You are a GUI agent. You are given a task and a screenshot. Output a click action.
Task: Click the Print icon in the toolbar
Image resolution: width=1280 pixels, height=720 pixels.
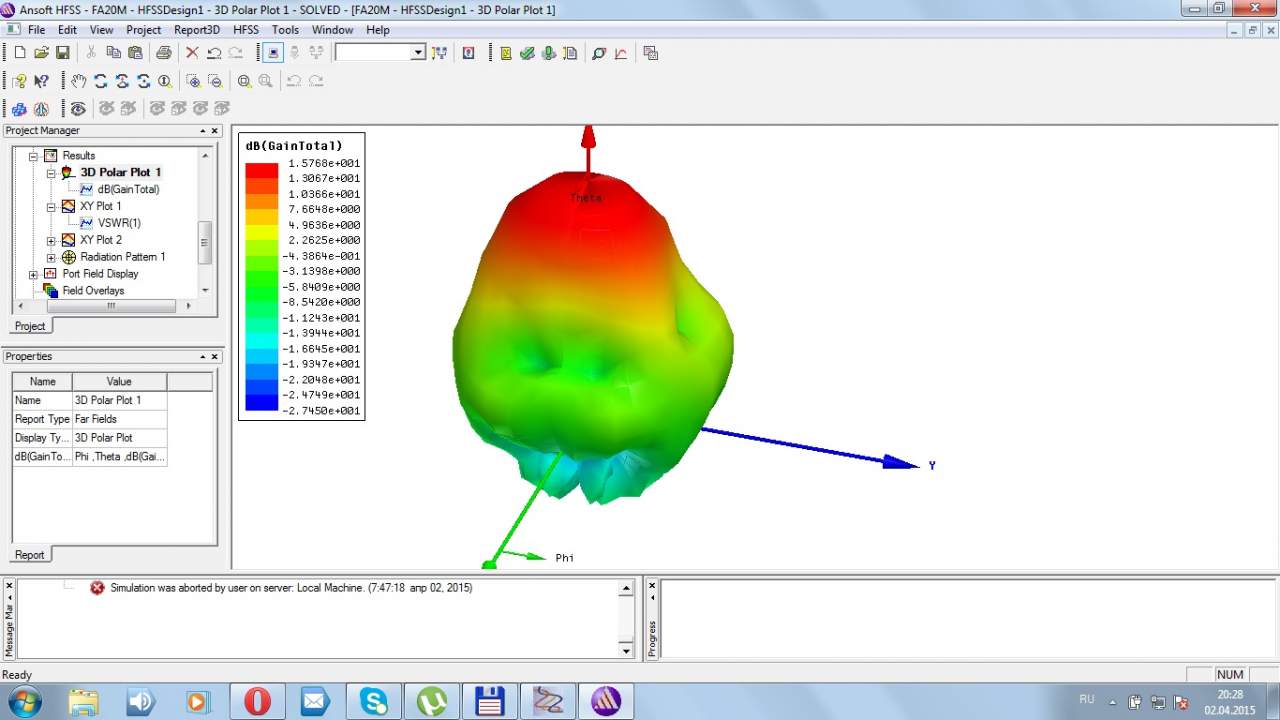point(163,53)
